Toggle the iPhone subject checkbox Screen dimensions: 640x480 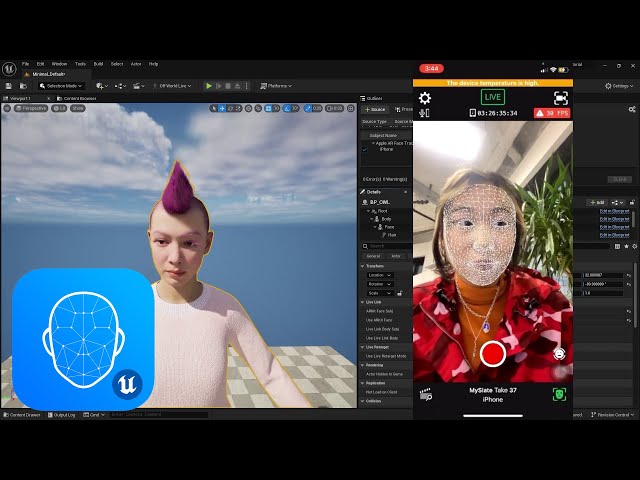point(364,150)
